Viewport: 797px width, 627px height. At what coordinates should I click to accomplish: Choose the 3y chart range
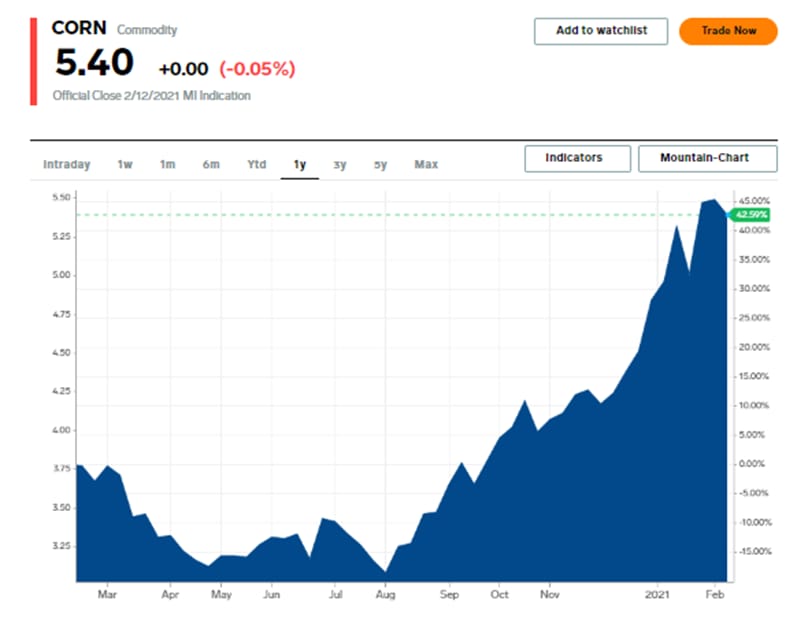pos(340,165)
